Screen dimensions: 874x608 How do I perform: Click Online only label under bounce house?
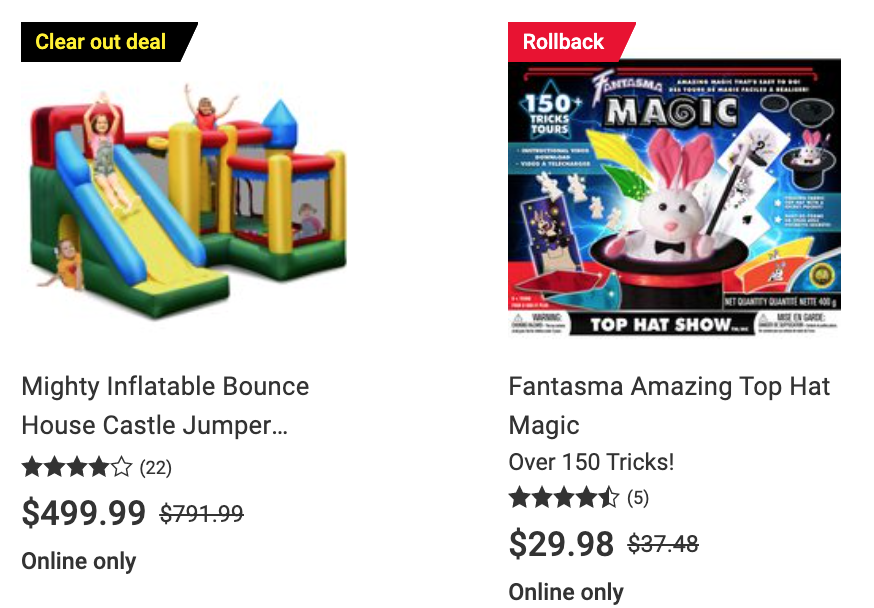[79, 561]
